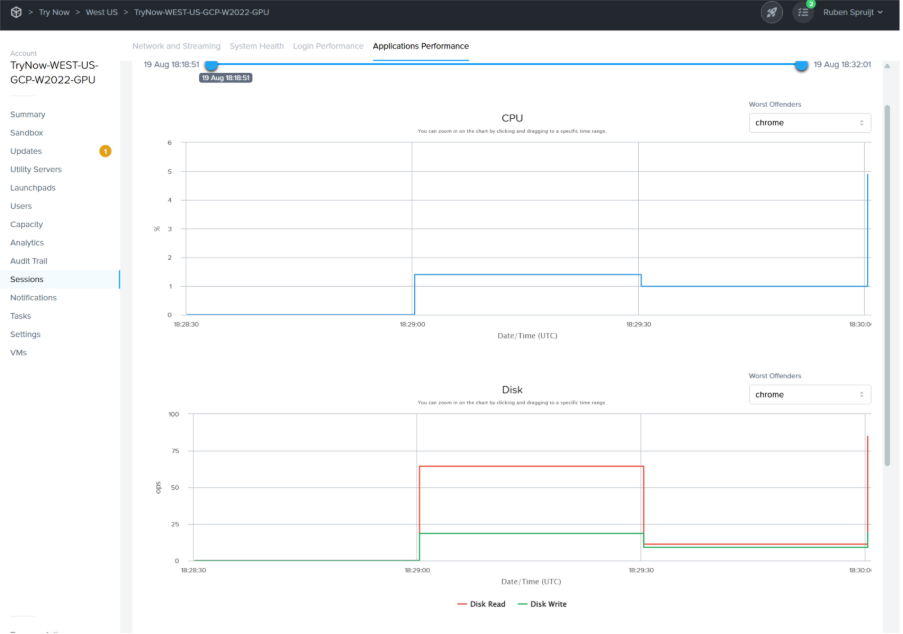Screen dimensions: 903x634
Task: Click the time range start slider handle
Action: point(211,64)
